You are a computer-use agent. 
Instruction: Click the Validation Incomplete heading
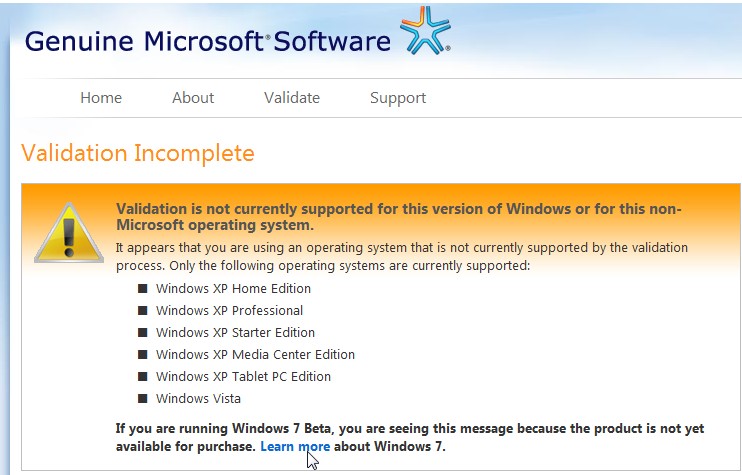pyautogui.click(x=138, y=153)
